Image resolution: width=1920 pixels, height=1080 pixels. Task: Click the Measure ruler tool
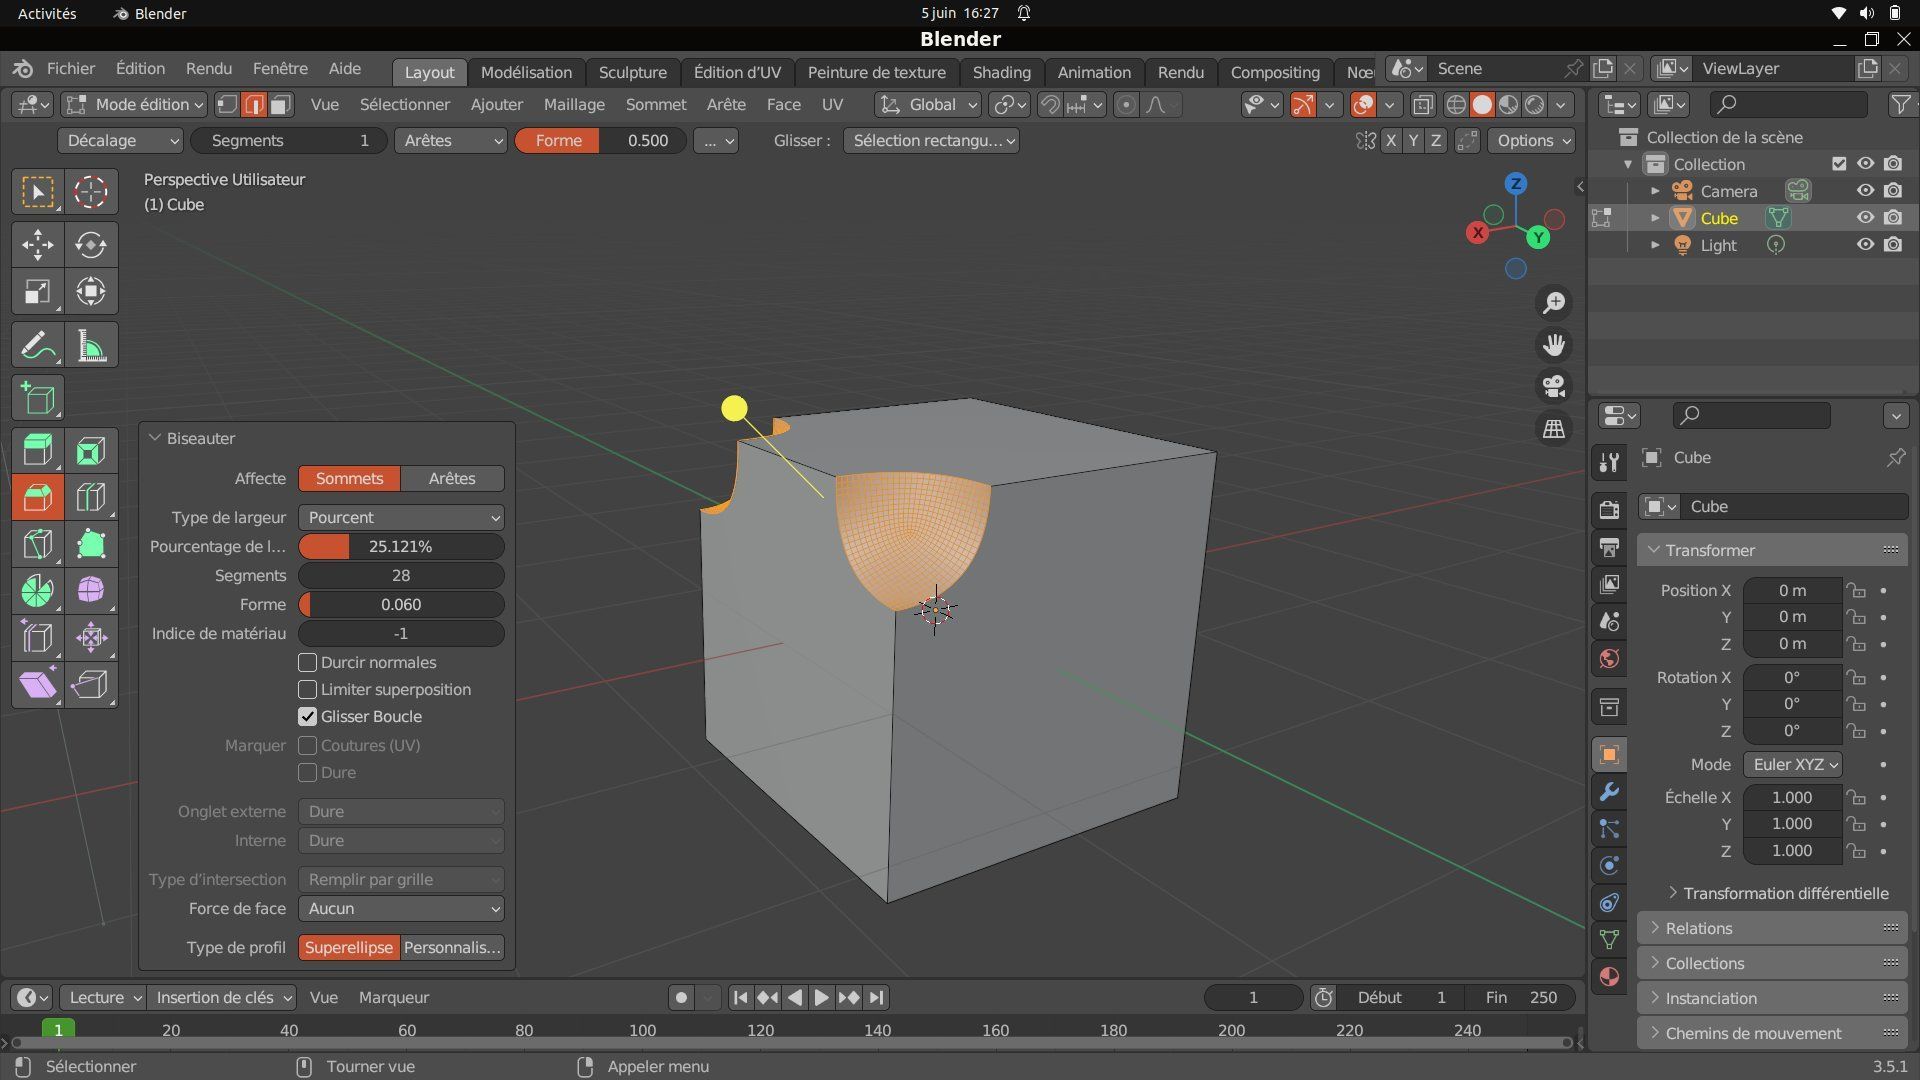coord(90,346)
